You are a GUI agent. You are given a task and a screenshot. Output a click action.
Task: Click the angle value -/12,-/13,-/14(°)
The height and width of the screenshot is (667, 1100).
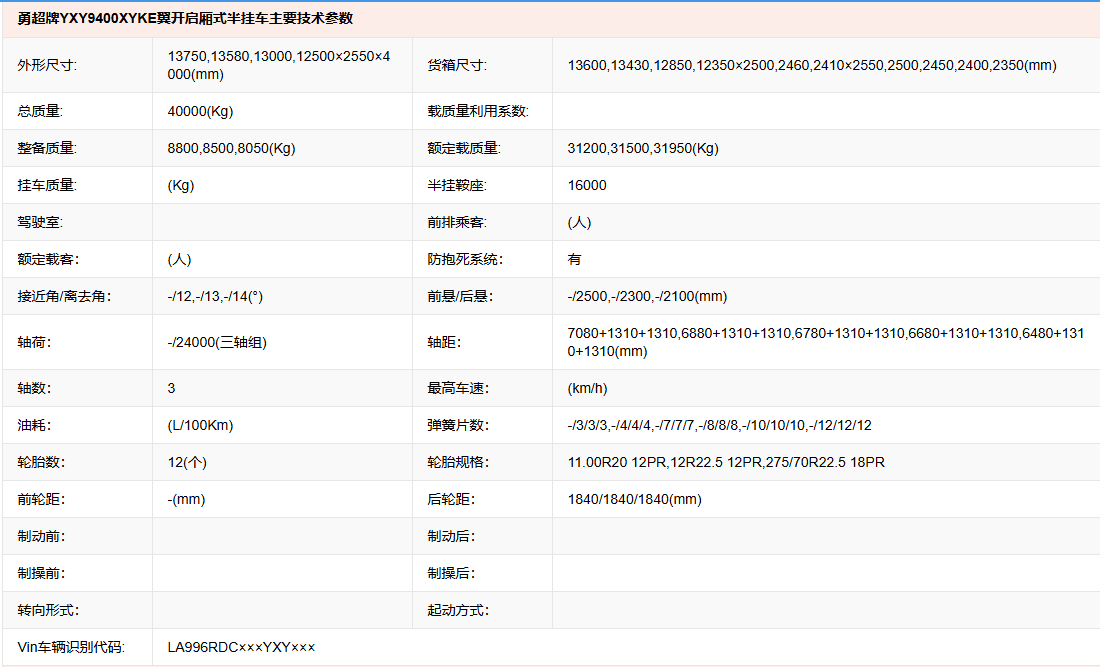215,297
